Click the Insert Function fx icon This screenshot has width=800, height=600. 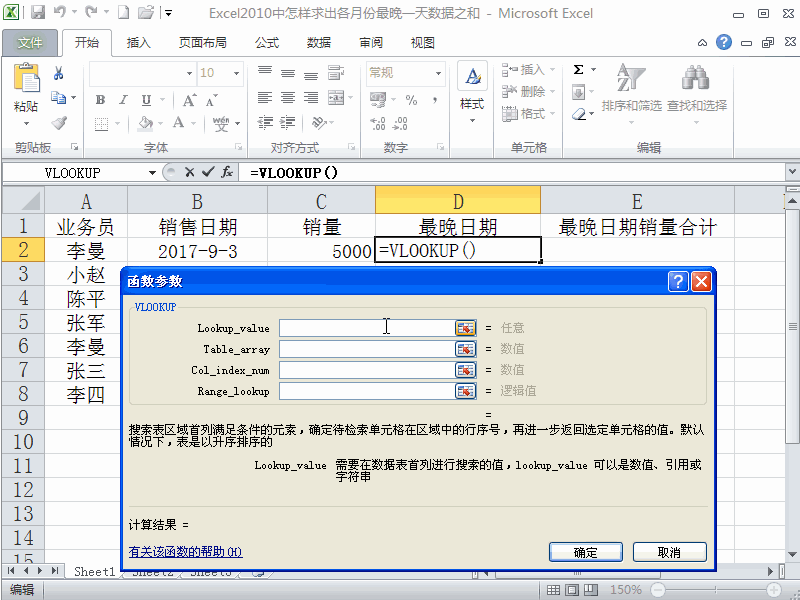[x=227, y=172]
